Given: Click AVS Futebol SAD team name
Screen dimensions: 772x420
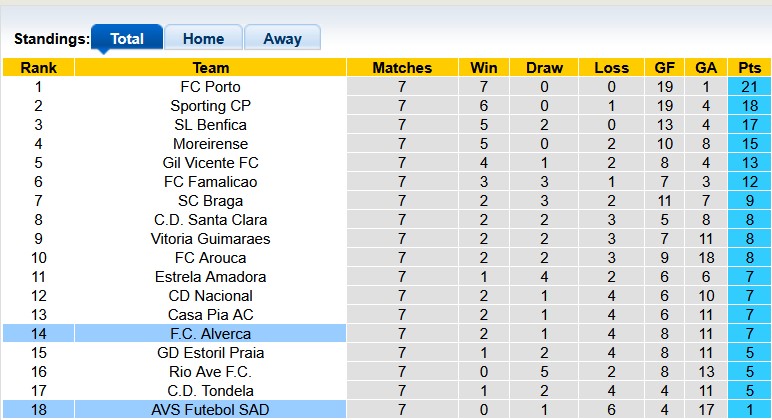Looking at the screenshot, I should (x=210, y=410).
